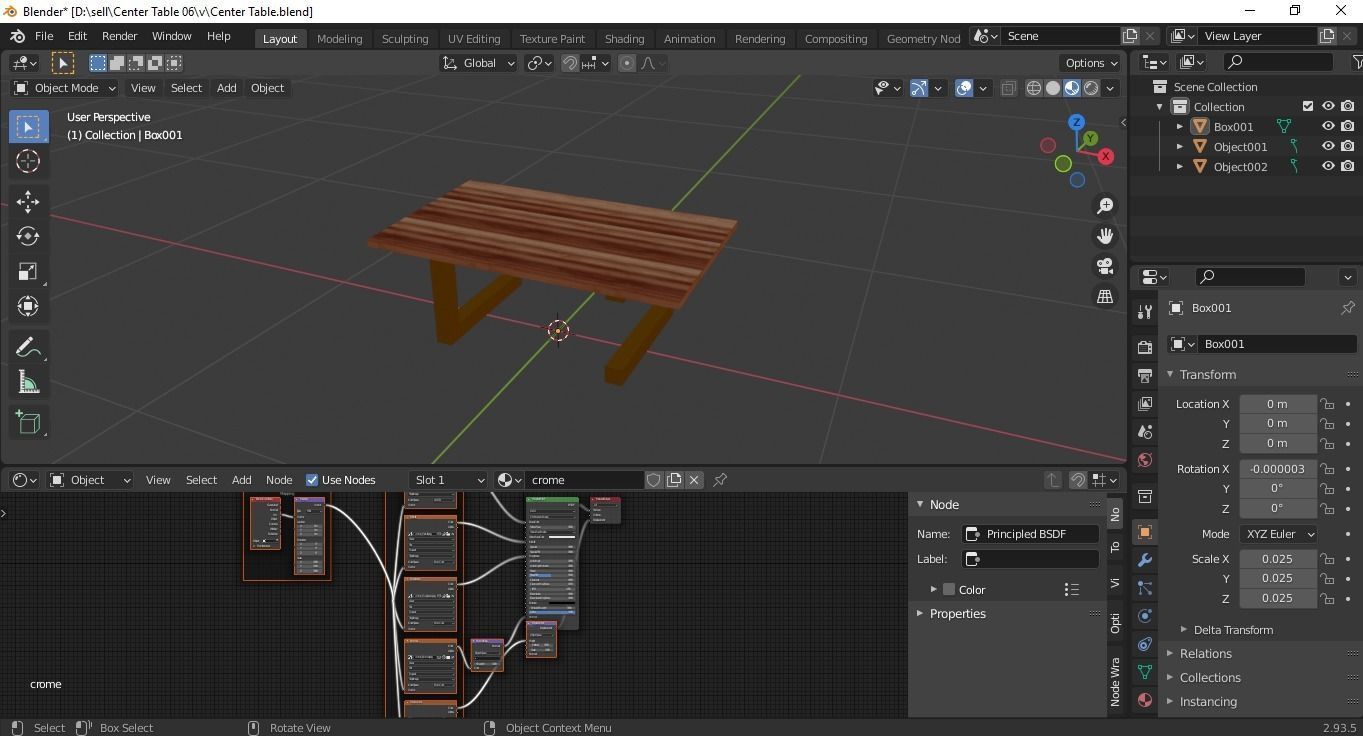
Task: Duplicate crome material with new-material icon
Action: (x=674, y=480)
